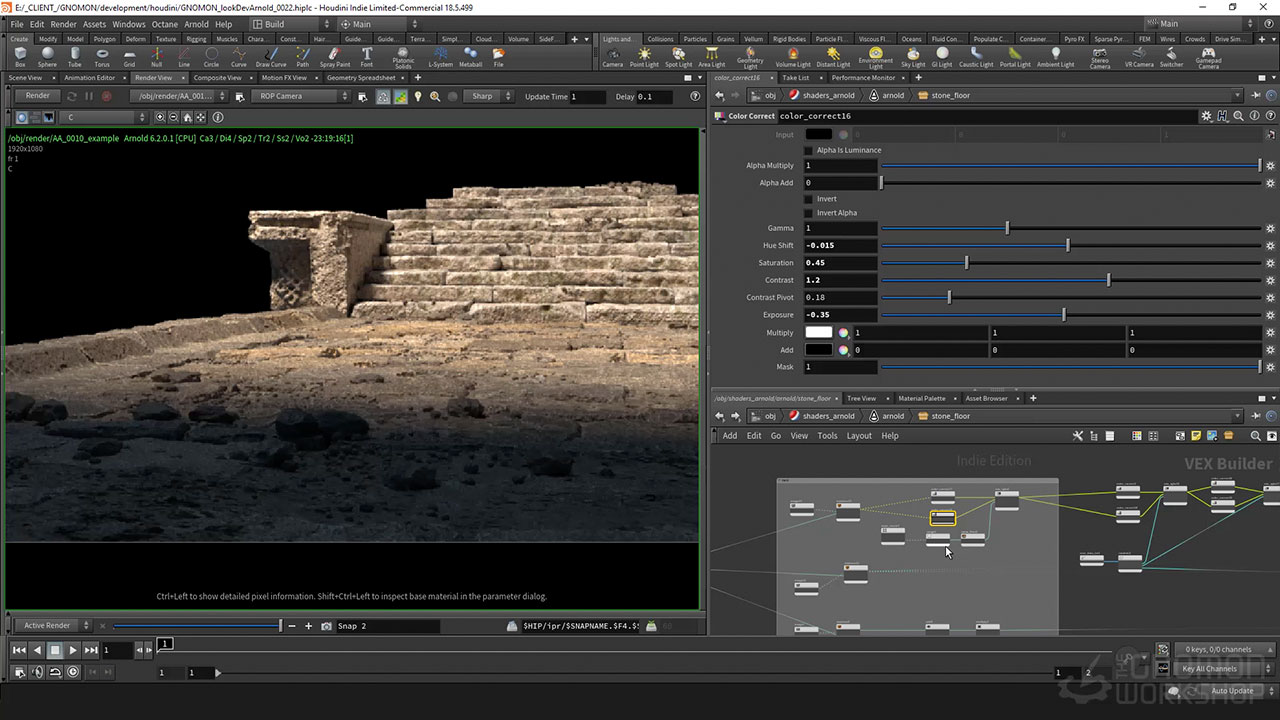This screenshot has width=1280, height=720.
Task: Switch to the Material Palette tab
Action: [921, 398]
